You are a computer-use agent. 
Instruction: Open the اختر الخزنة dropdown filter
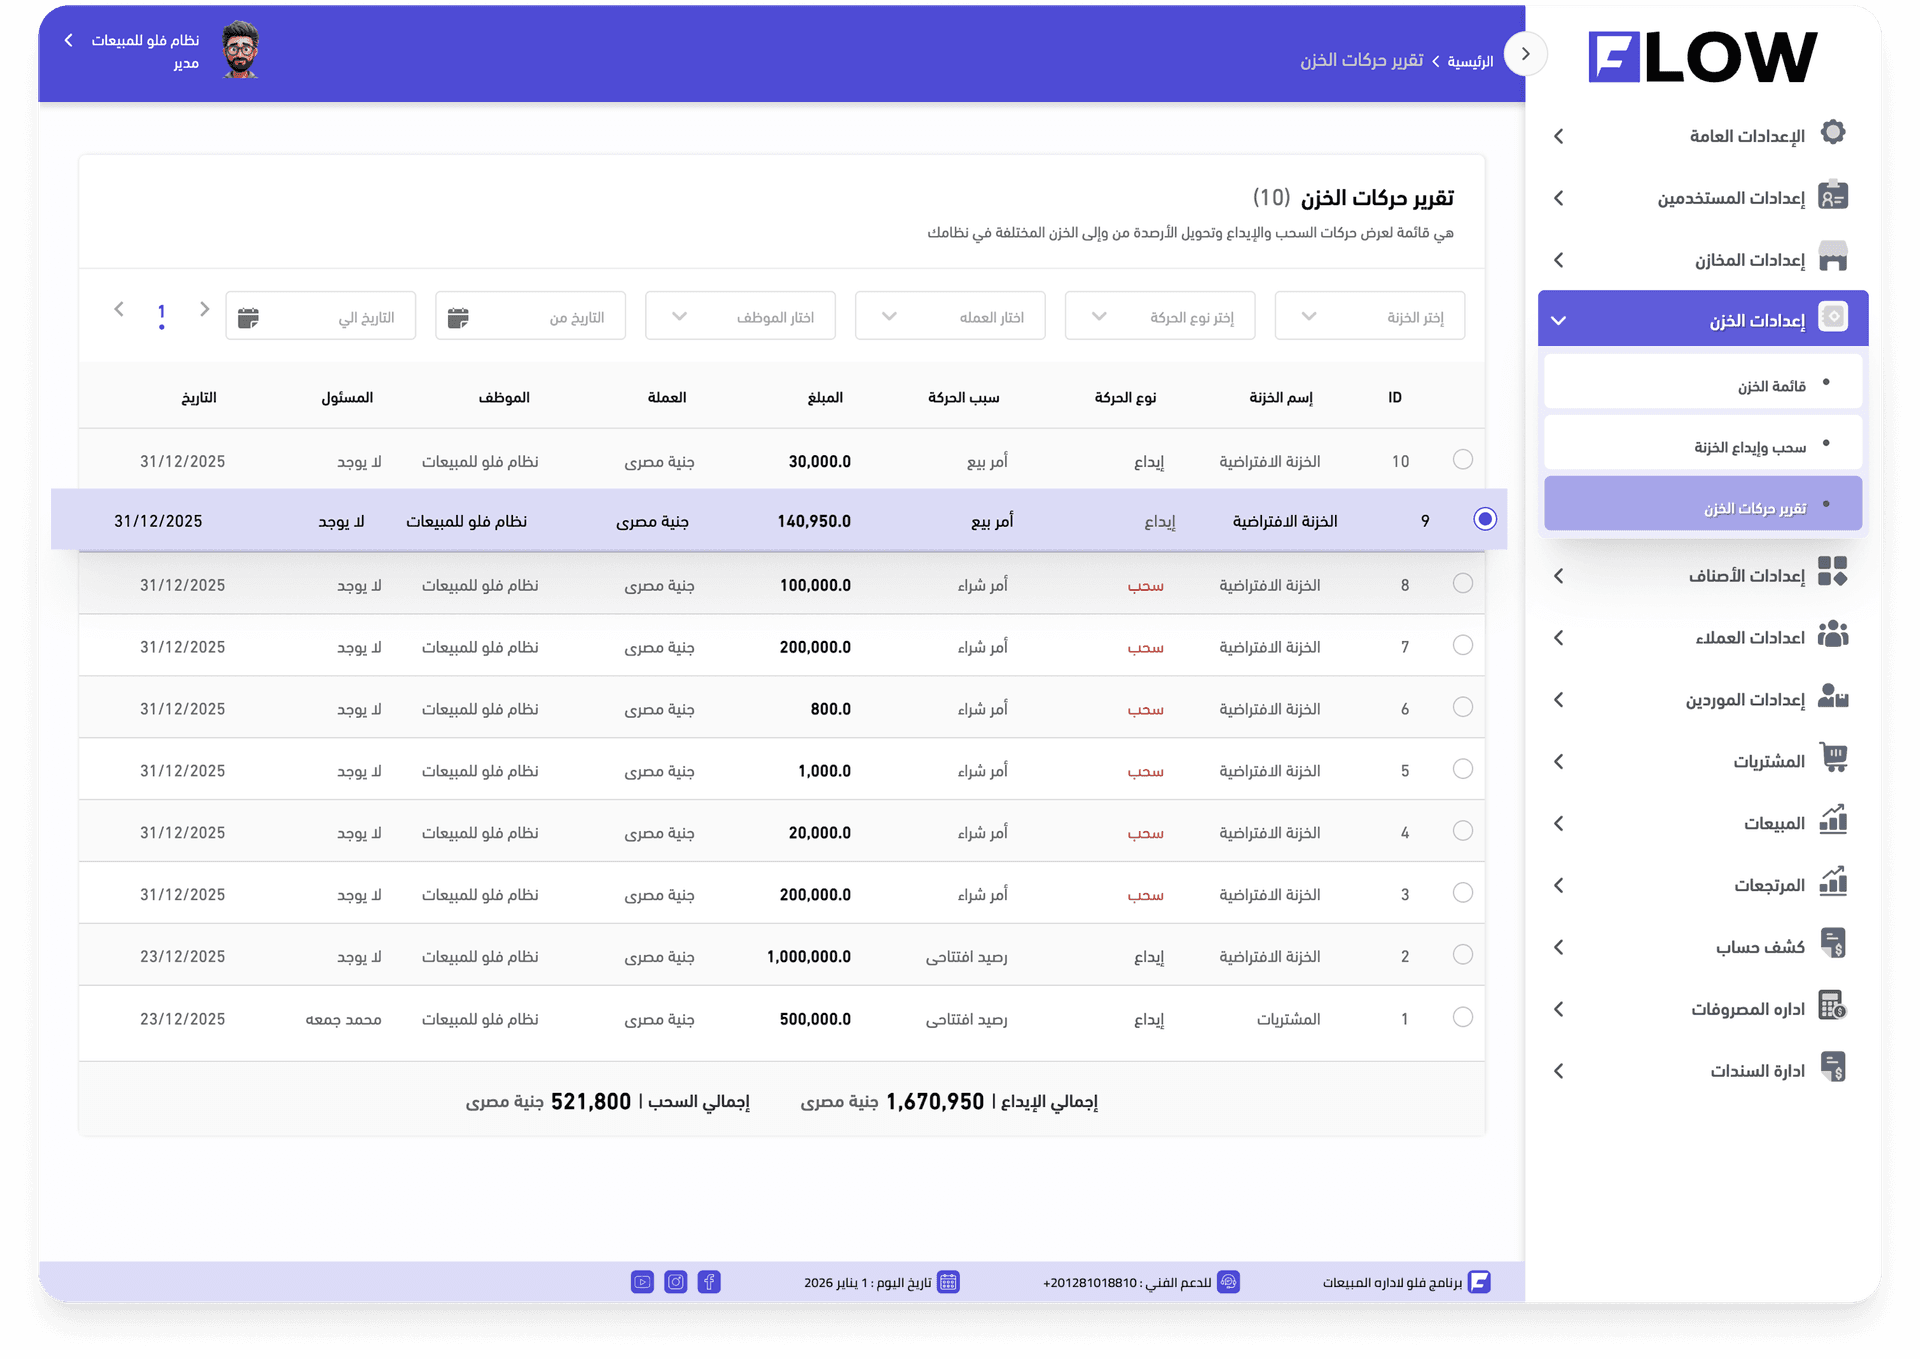[1369, 315]
